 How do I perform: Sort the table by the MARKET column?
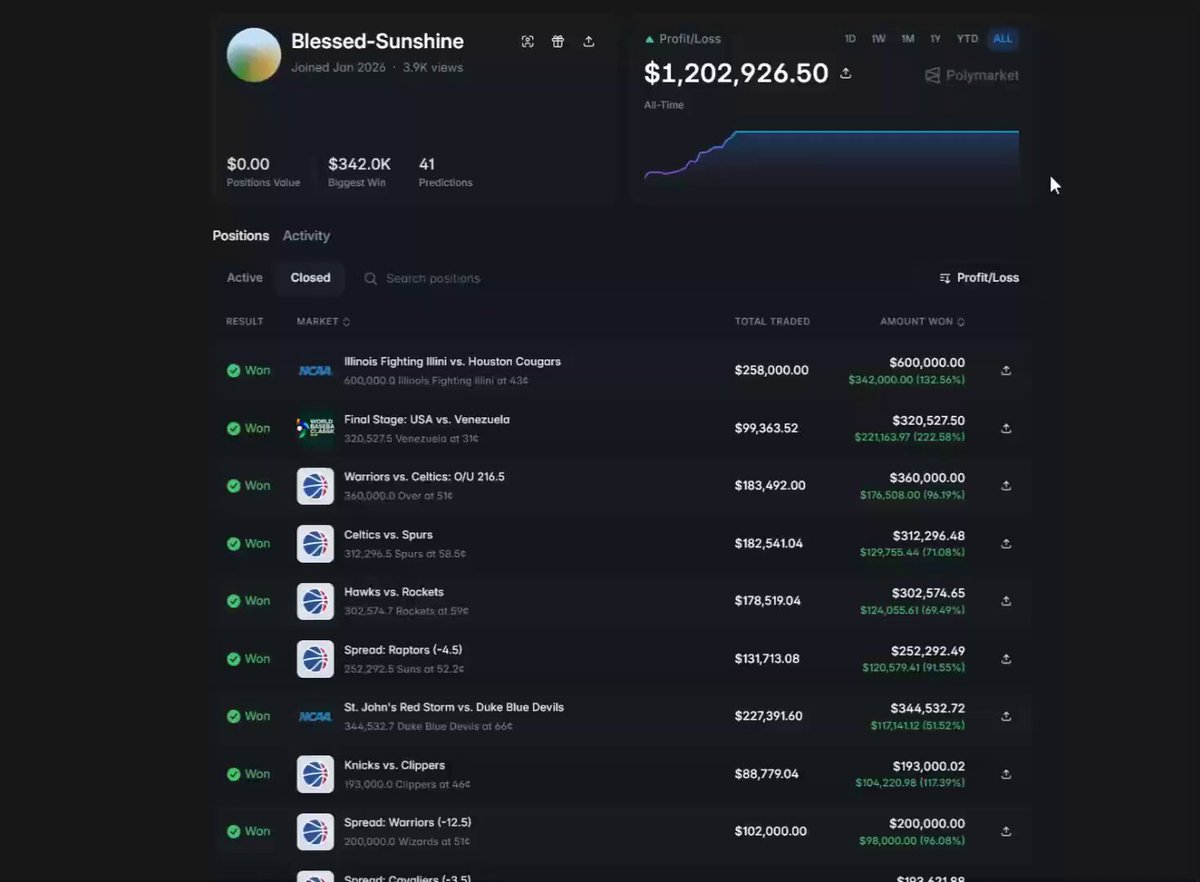click(324, 322)
